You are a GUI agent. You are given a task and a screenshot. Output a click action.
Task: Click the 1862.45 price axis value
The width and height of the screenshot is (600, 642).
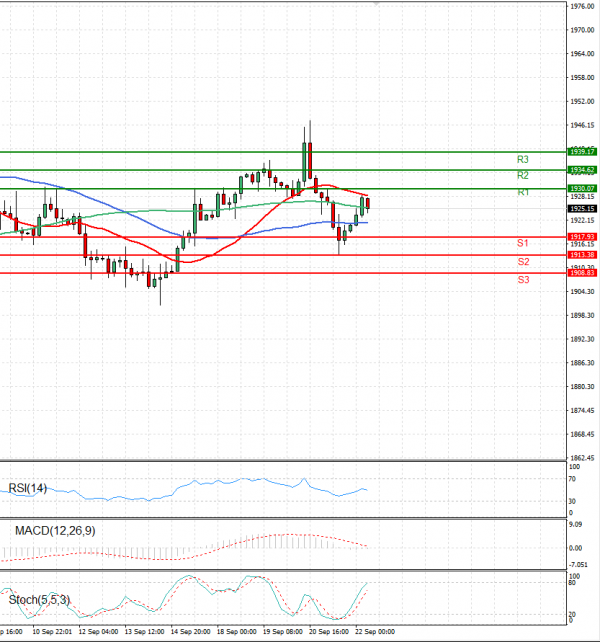tap(582, 458)
